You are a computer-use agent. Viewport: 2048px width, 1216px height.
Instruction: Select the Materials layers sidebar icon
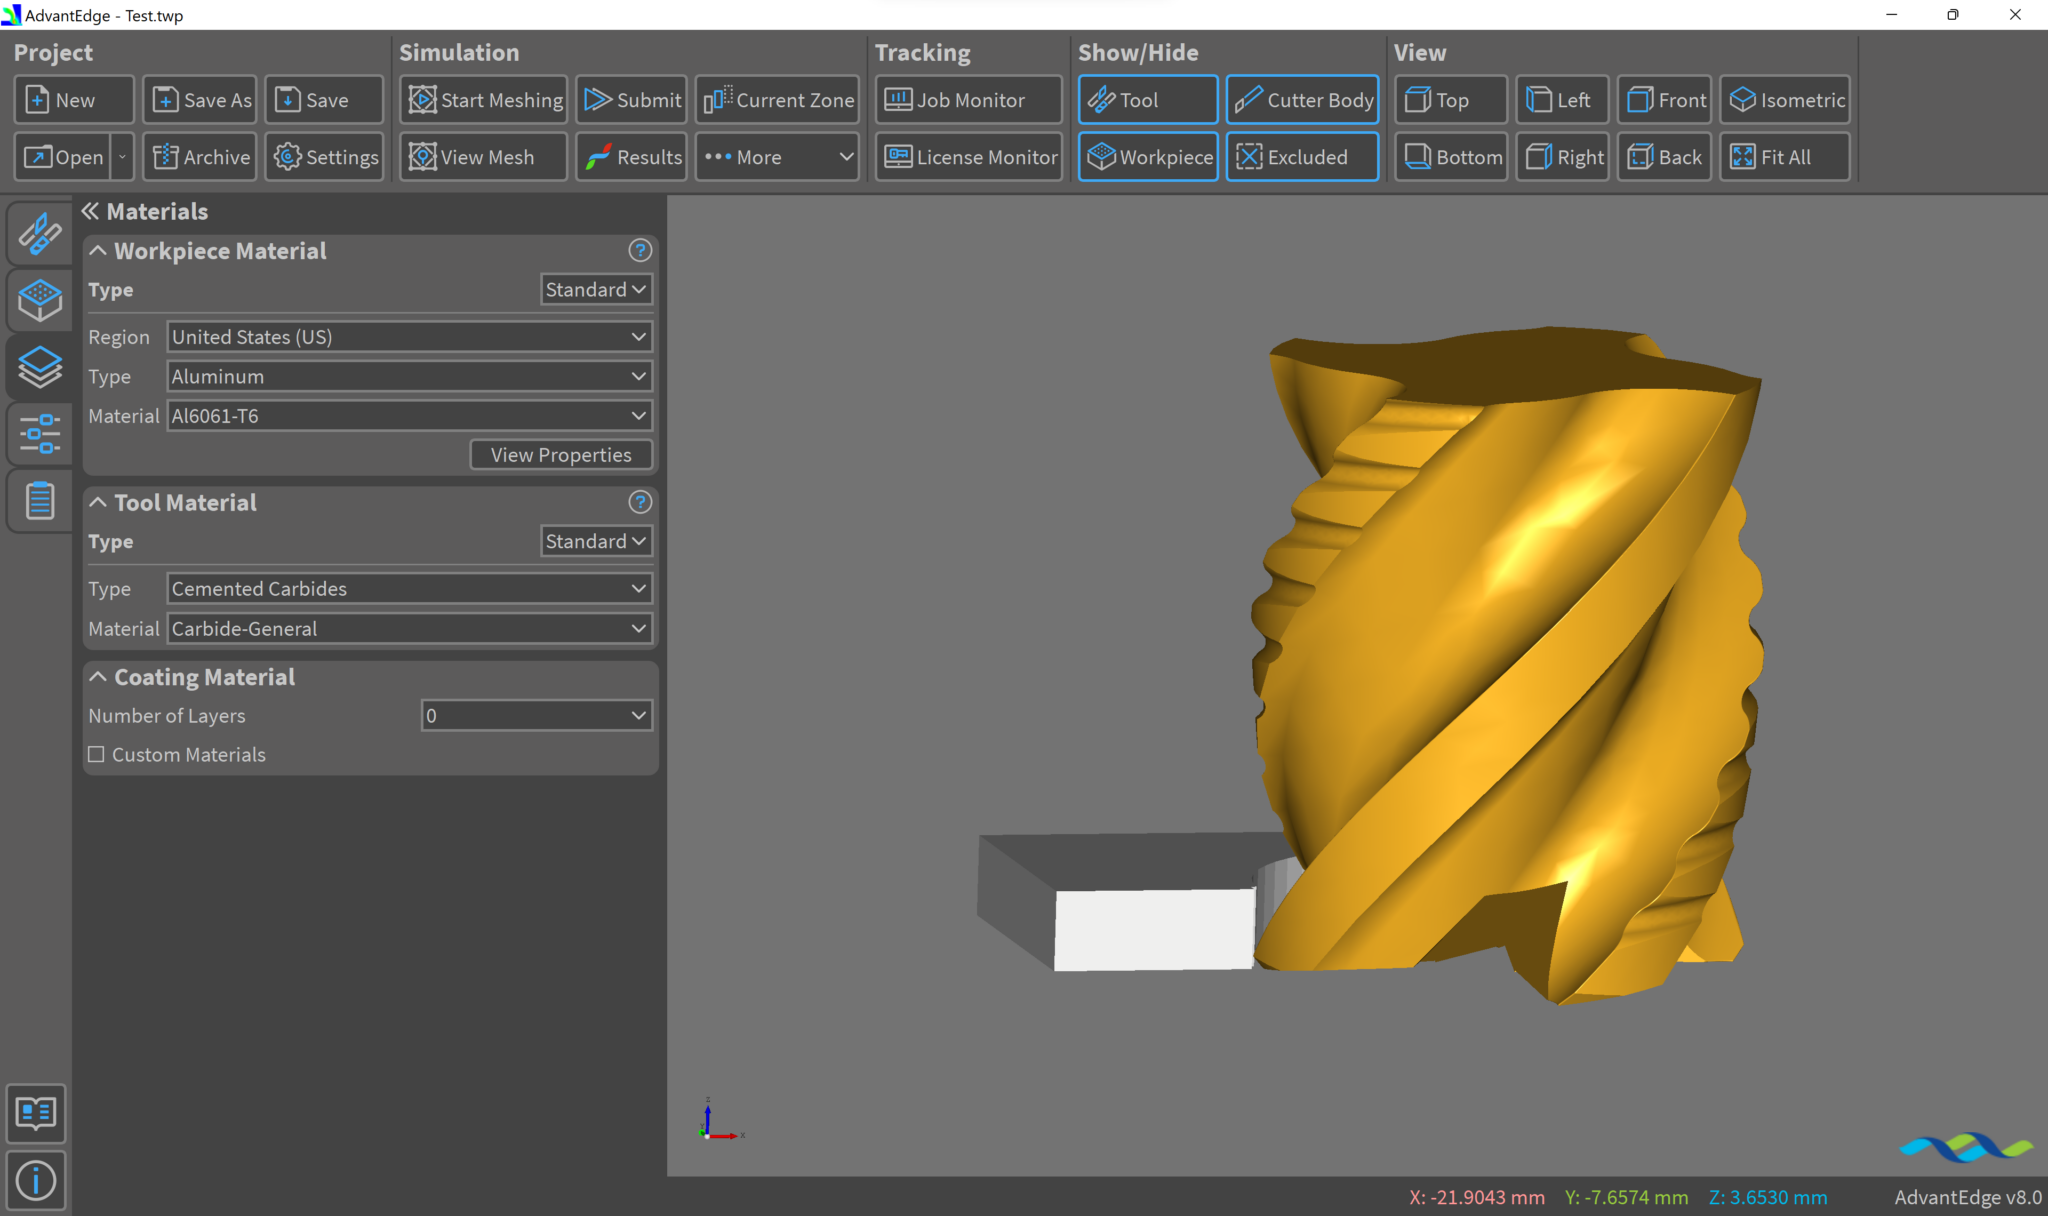tap(40, 367)
